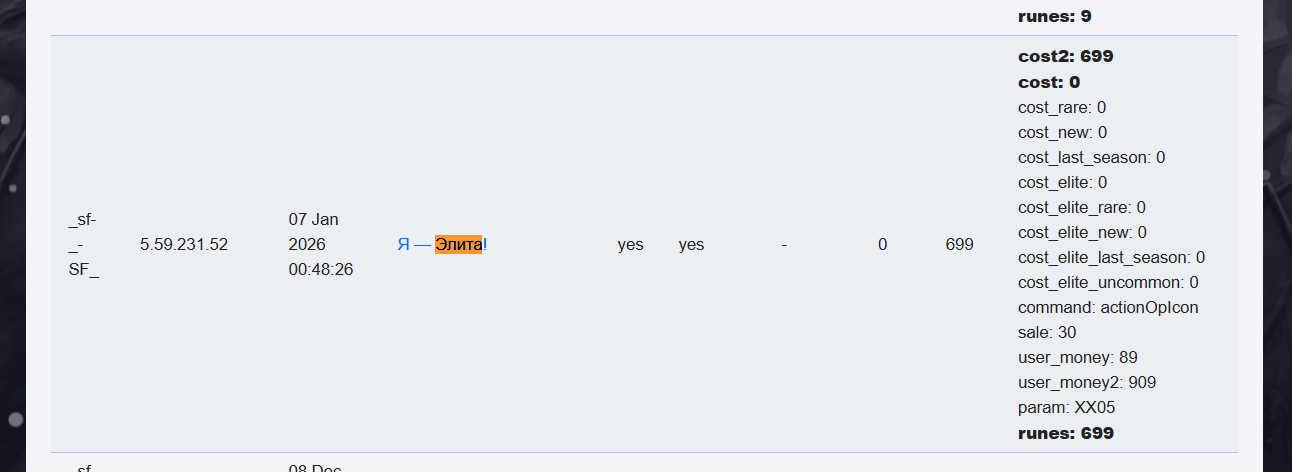Click the bold "cost2: 699" line
The width and height of the screenshot is (1292, 472).
pyautogui.click(x=1065, y=56)
